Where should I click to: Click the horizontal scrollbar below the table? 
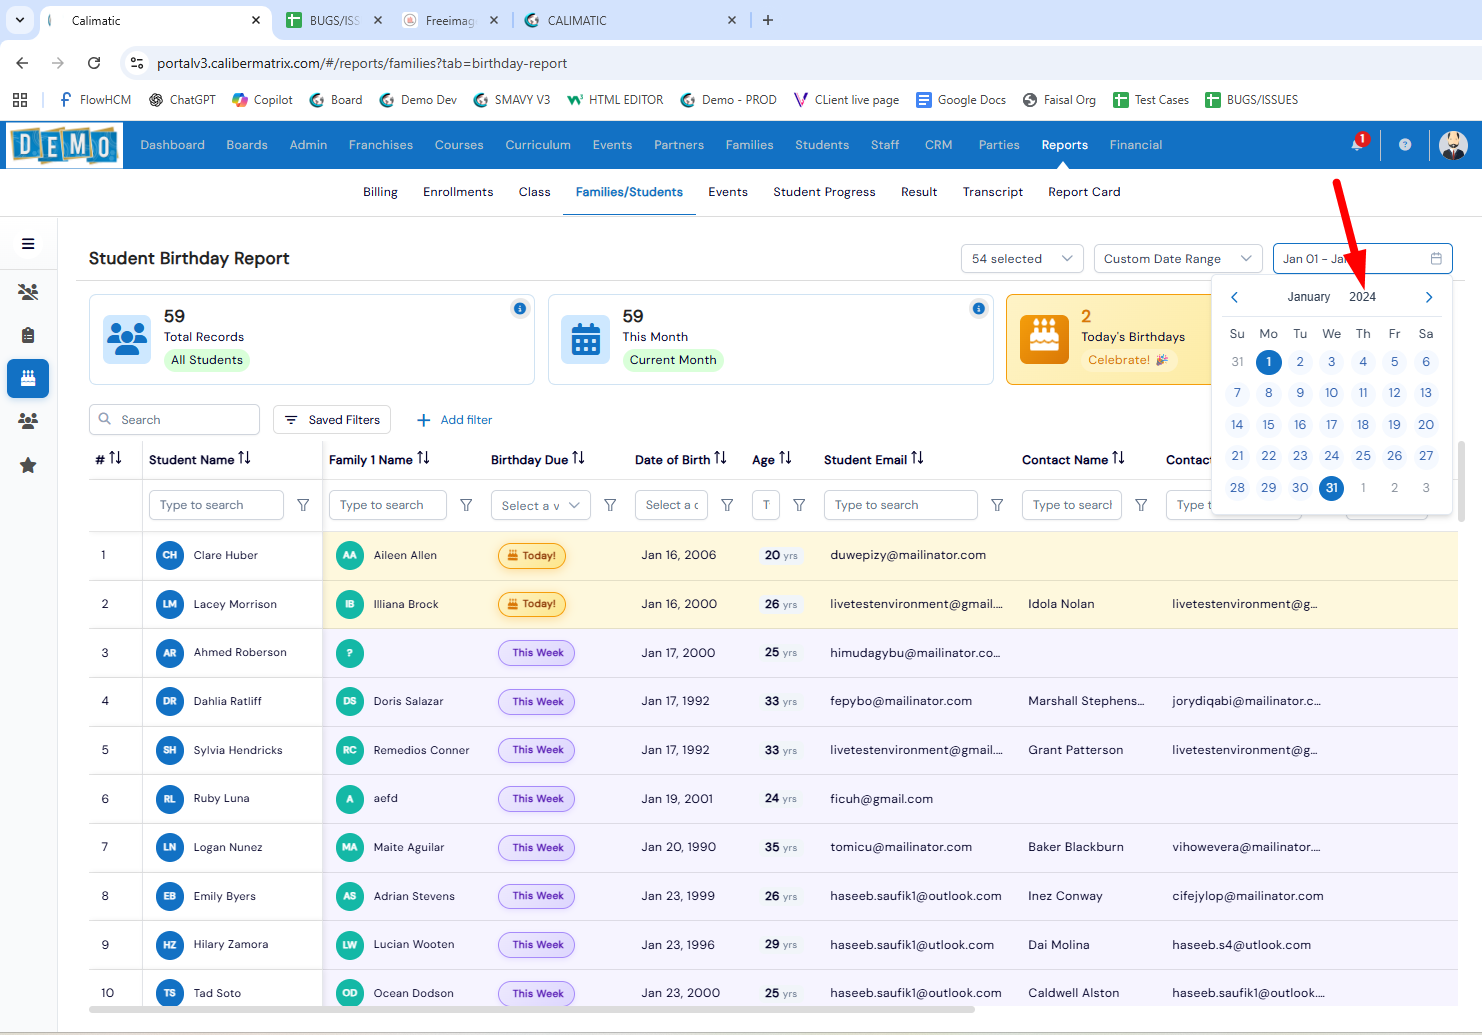click(532, 1010)
